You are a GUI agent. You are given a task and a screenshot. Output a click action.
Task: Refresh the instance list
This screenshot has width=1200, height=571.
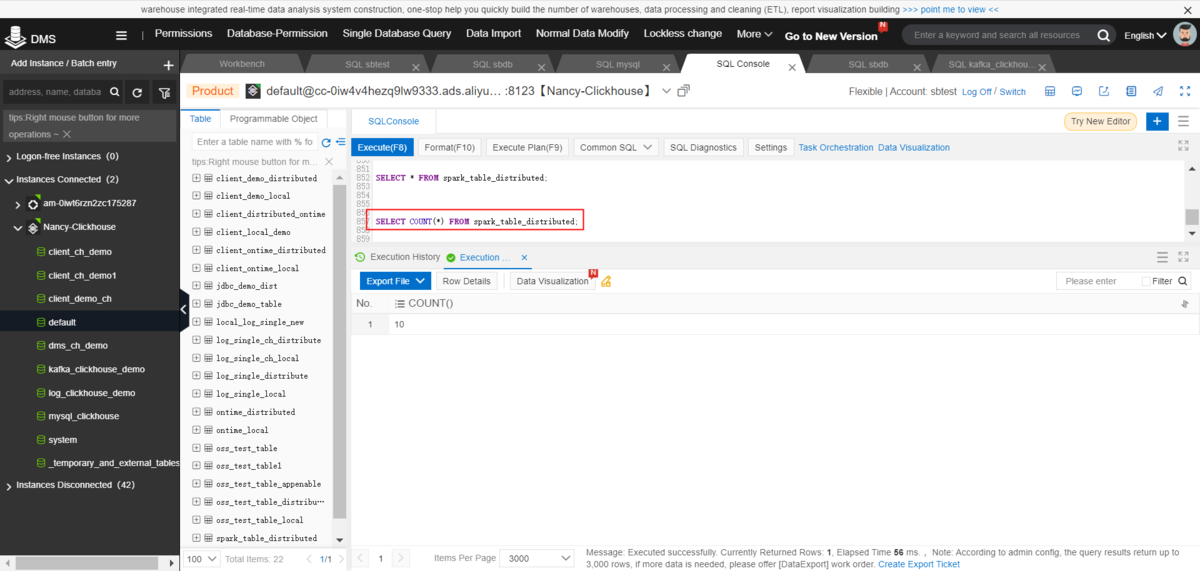(137, 92)
